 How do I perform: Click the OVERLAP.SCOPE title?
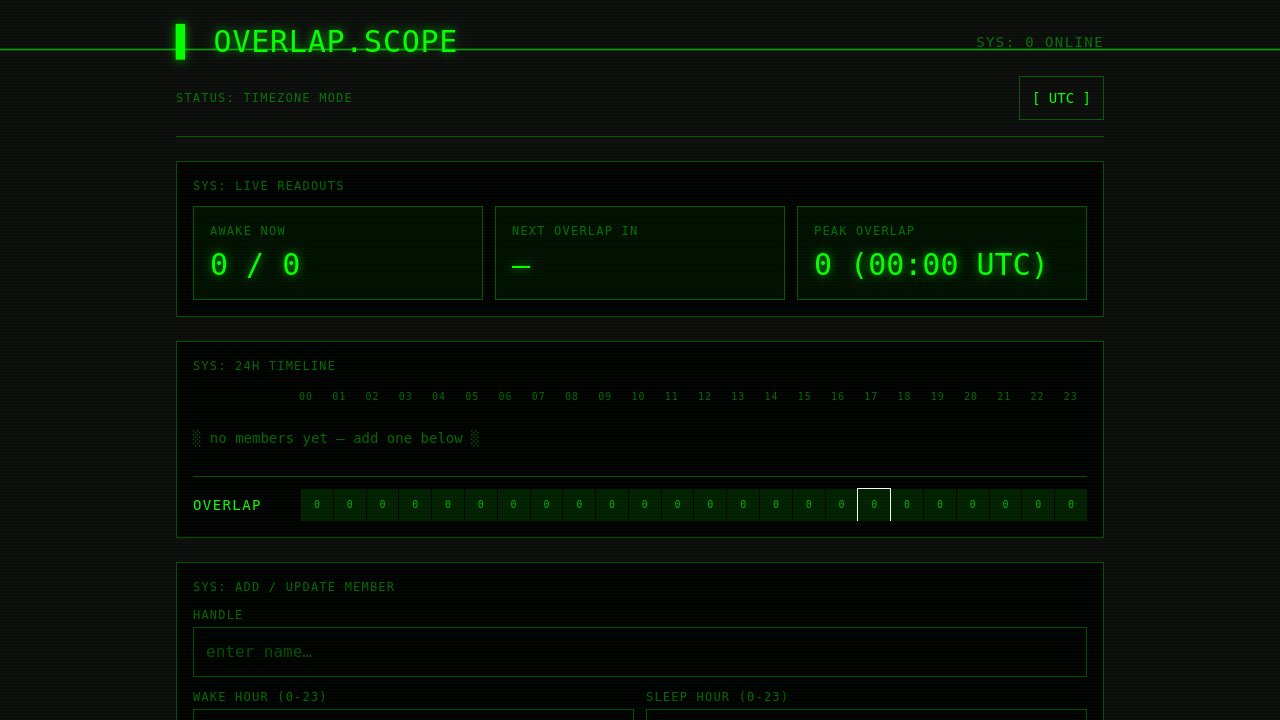pos(335,42)
